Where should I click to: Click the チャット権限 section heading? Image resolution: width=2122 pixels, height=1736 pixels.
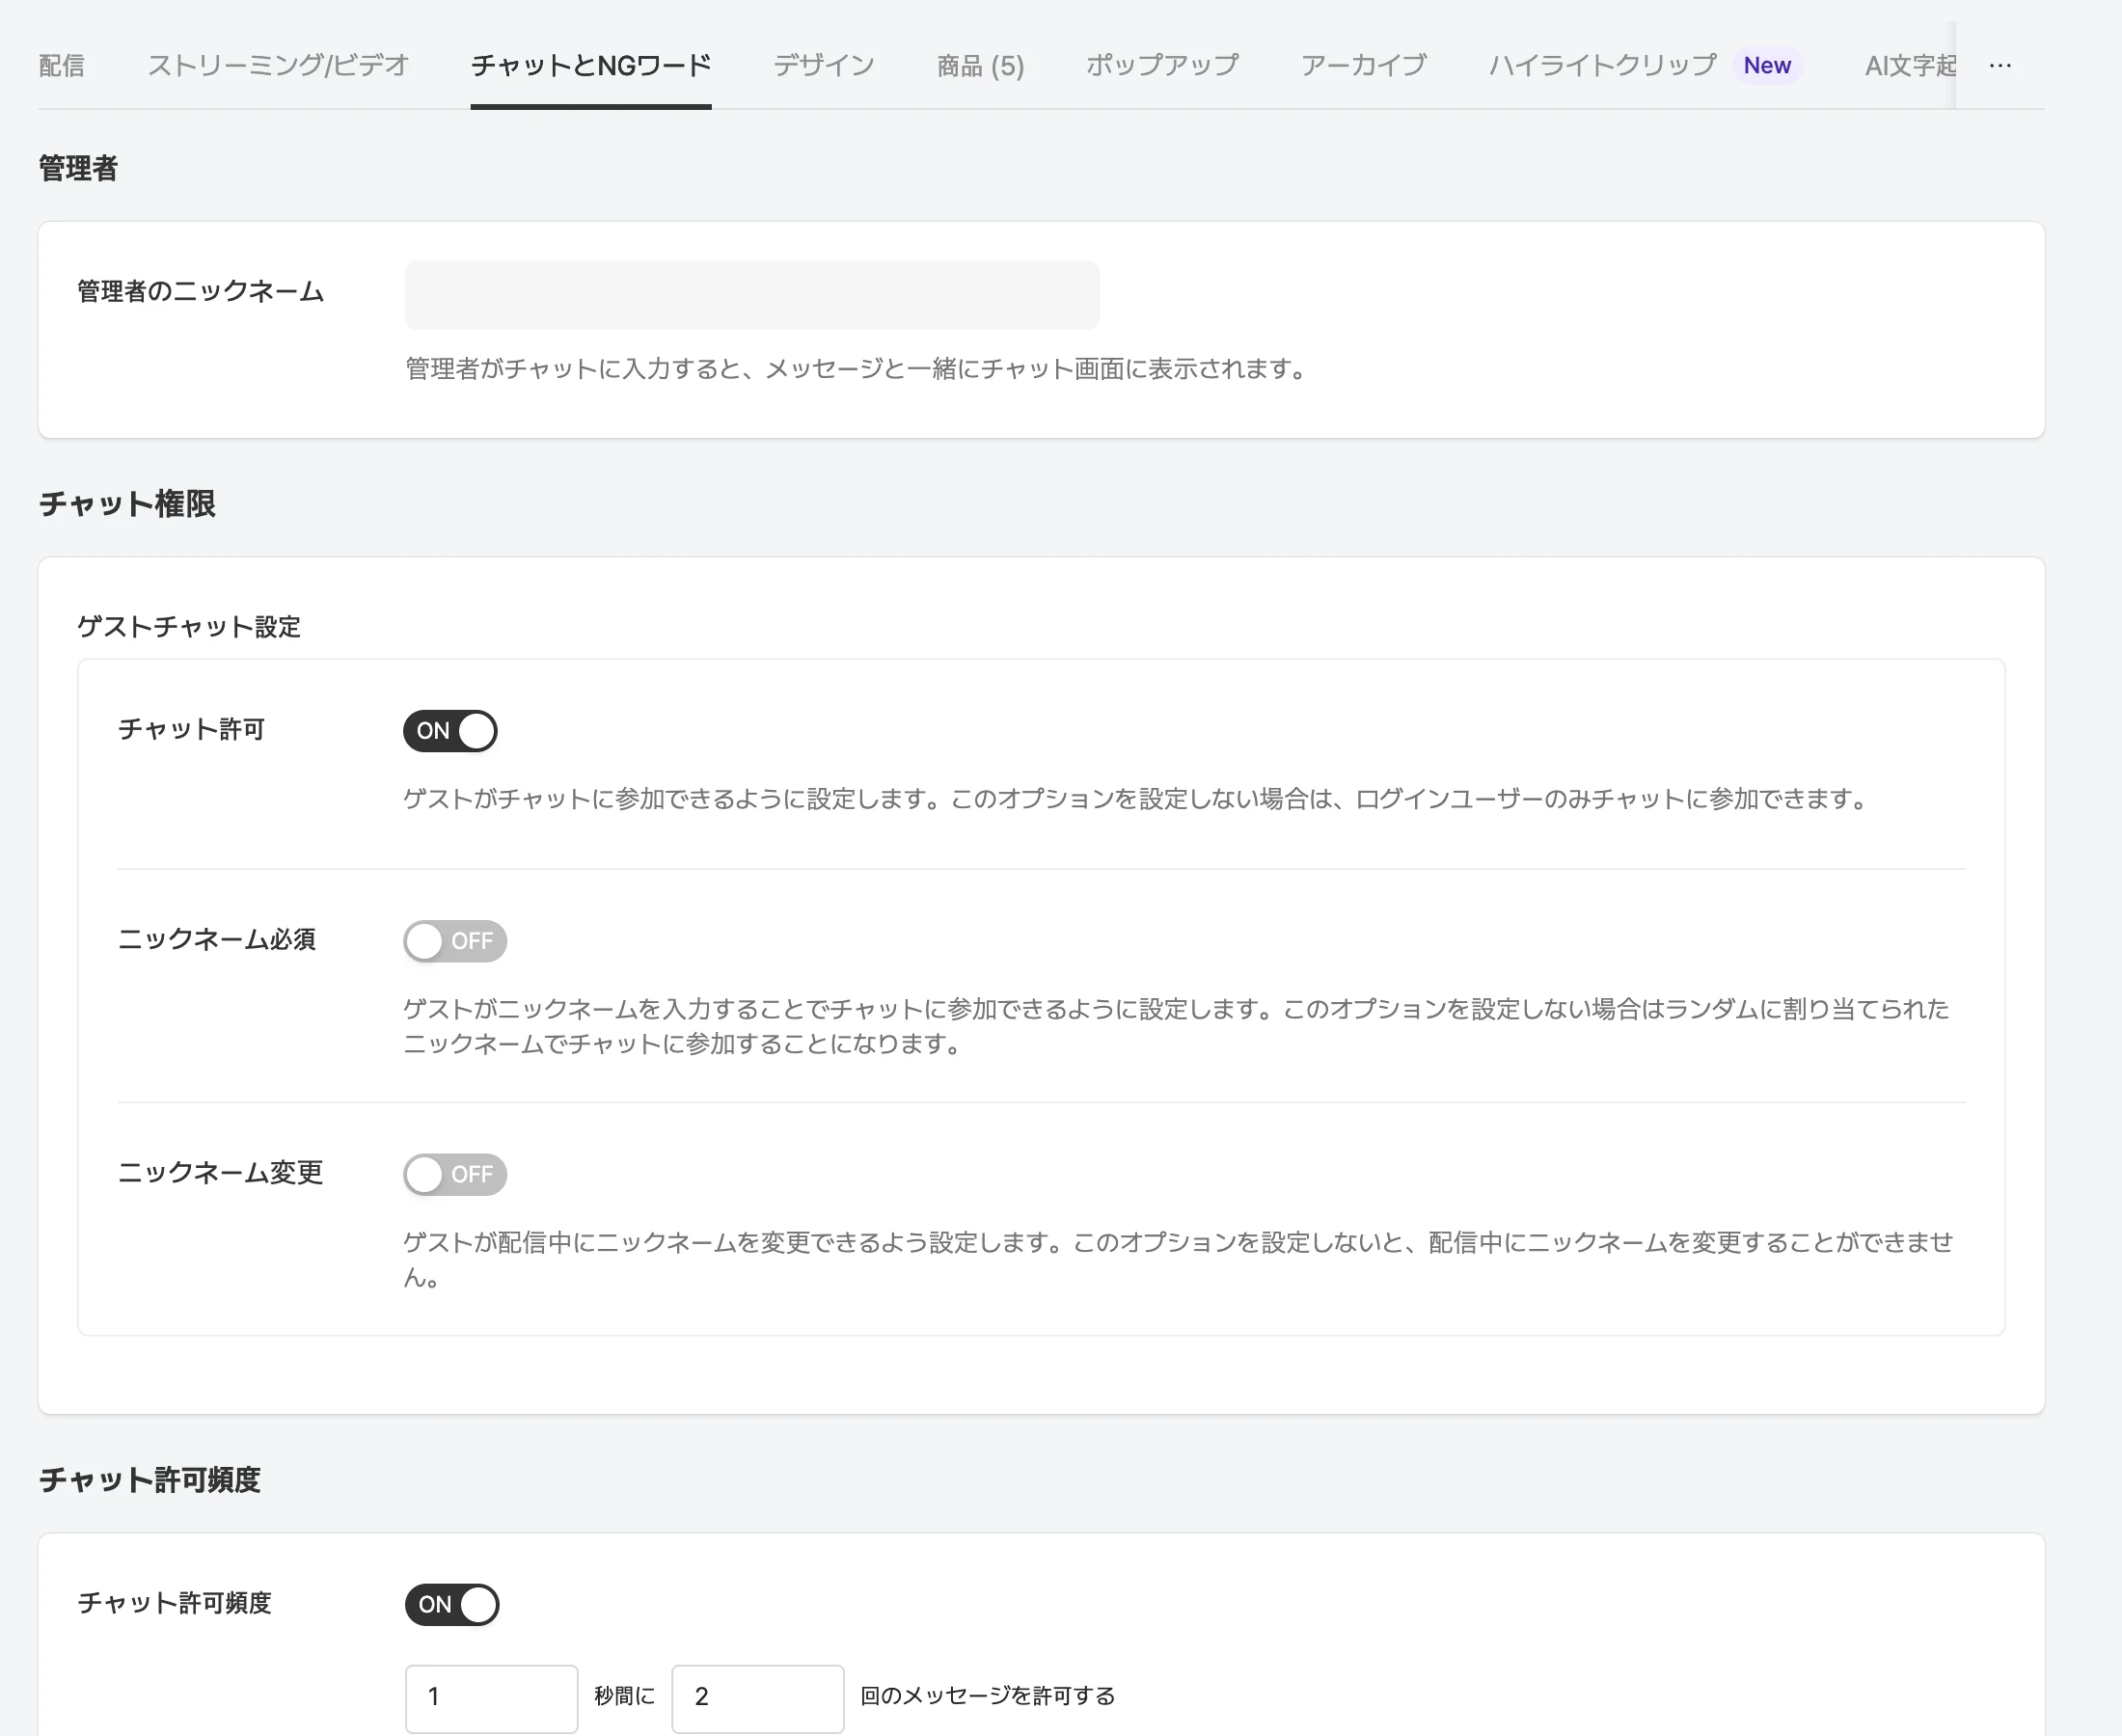click(x=127, y=503)
